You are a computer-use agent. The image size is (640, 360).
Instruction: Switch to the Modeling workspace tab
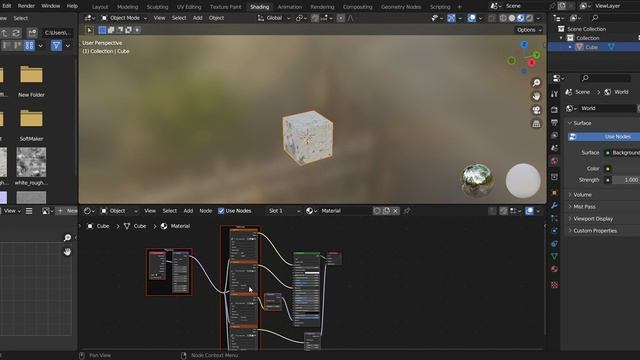click(x=127, y=7)
